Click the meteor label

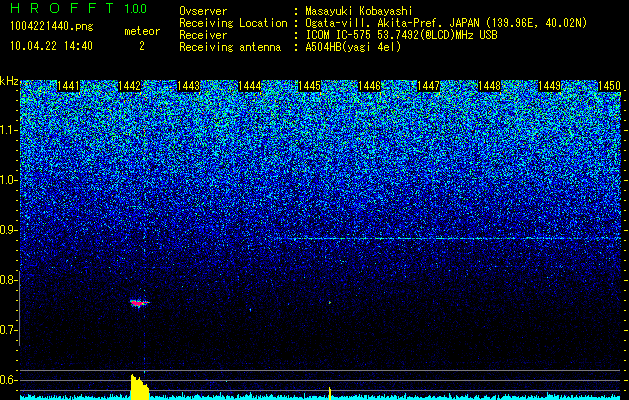coord(142,31)
